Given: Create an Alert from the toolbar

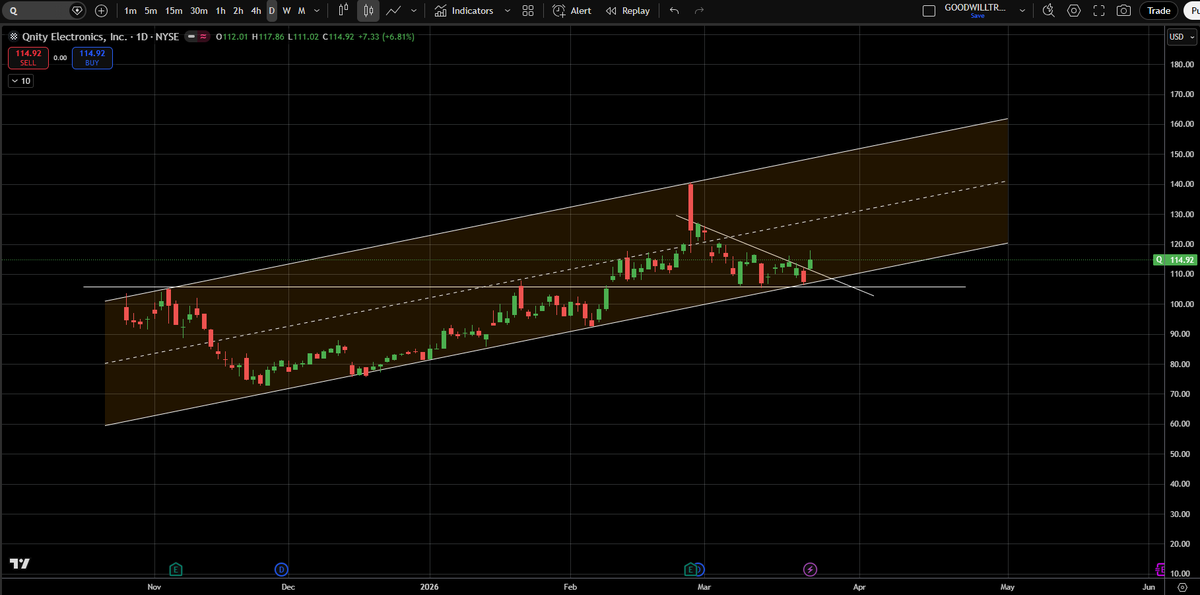Looking at the screenshot, I should (x=571, y=11).
